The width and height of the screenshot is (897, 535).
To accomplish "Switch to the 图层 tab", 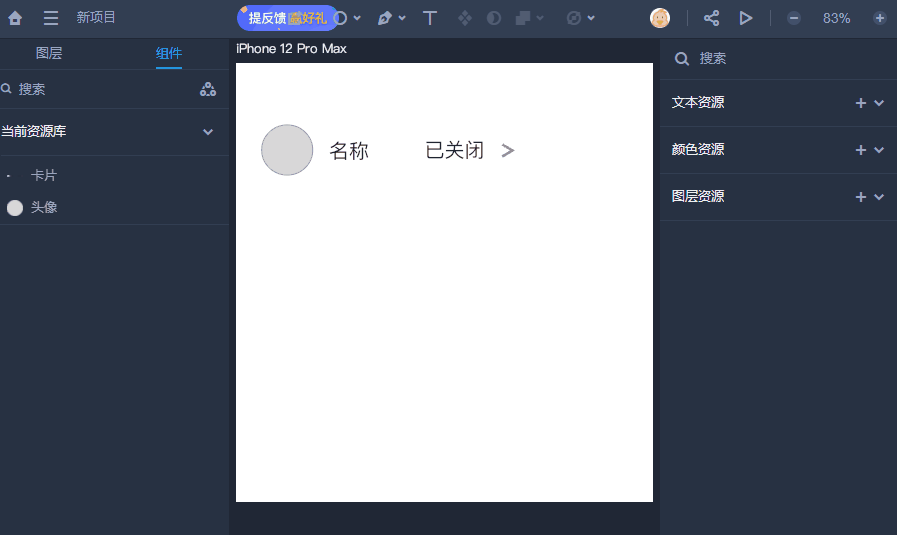I will 49,53.
